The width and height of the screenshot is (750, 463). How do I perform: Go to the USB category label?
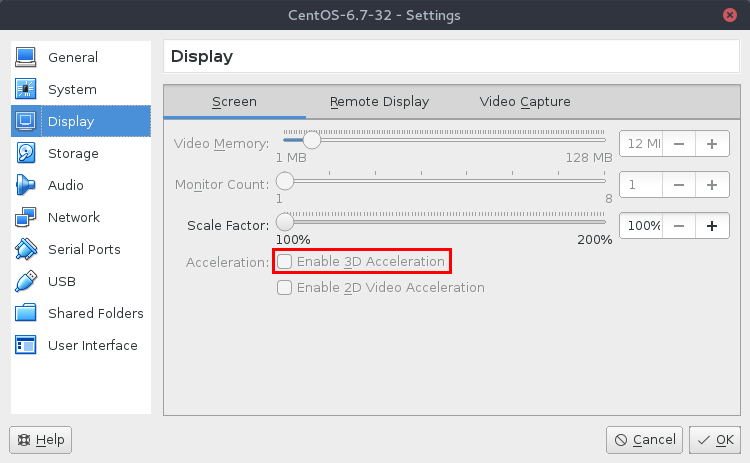click(62, 282)
